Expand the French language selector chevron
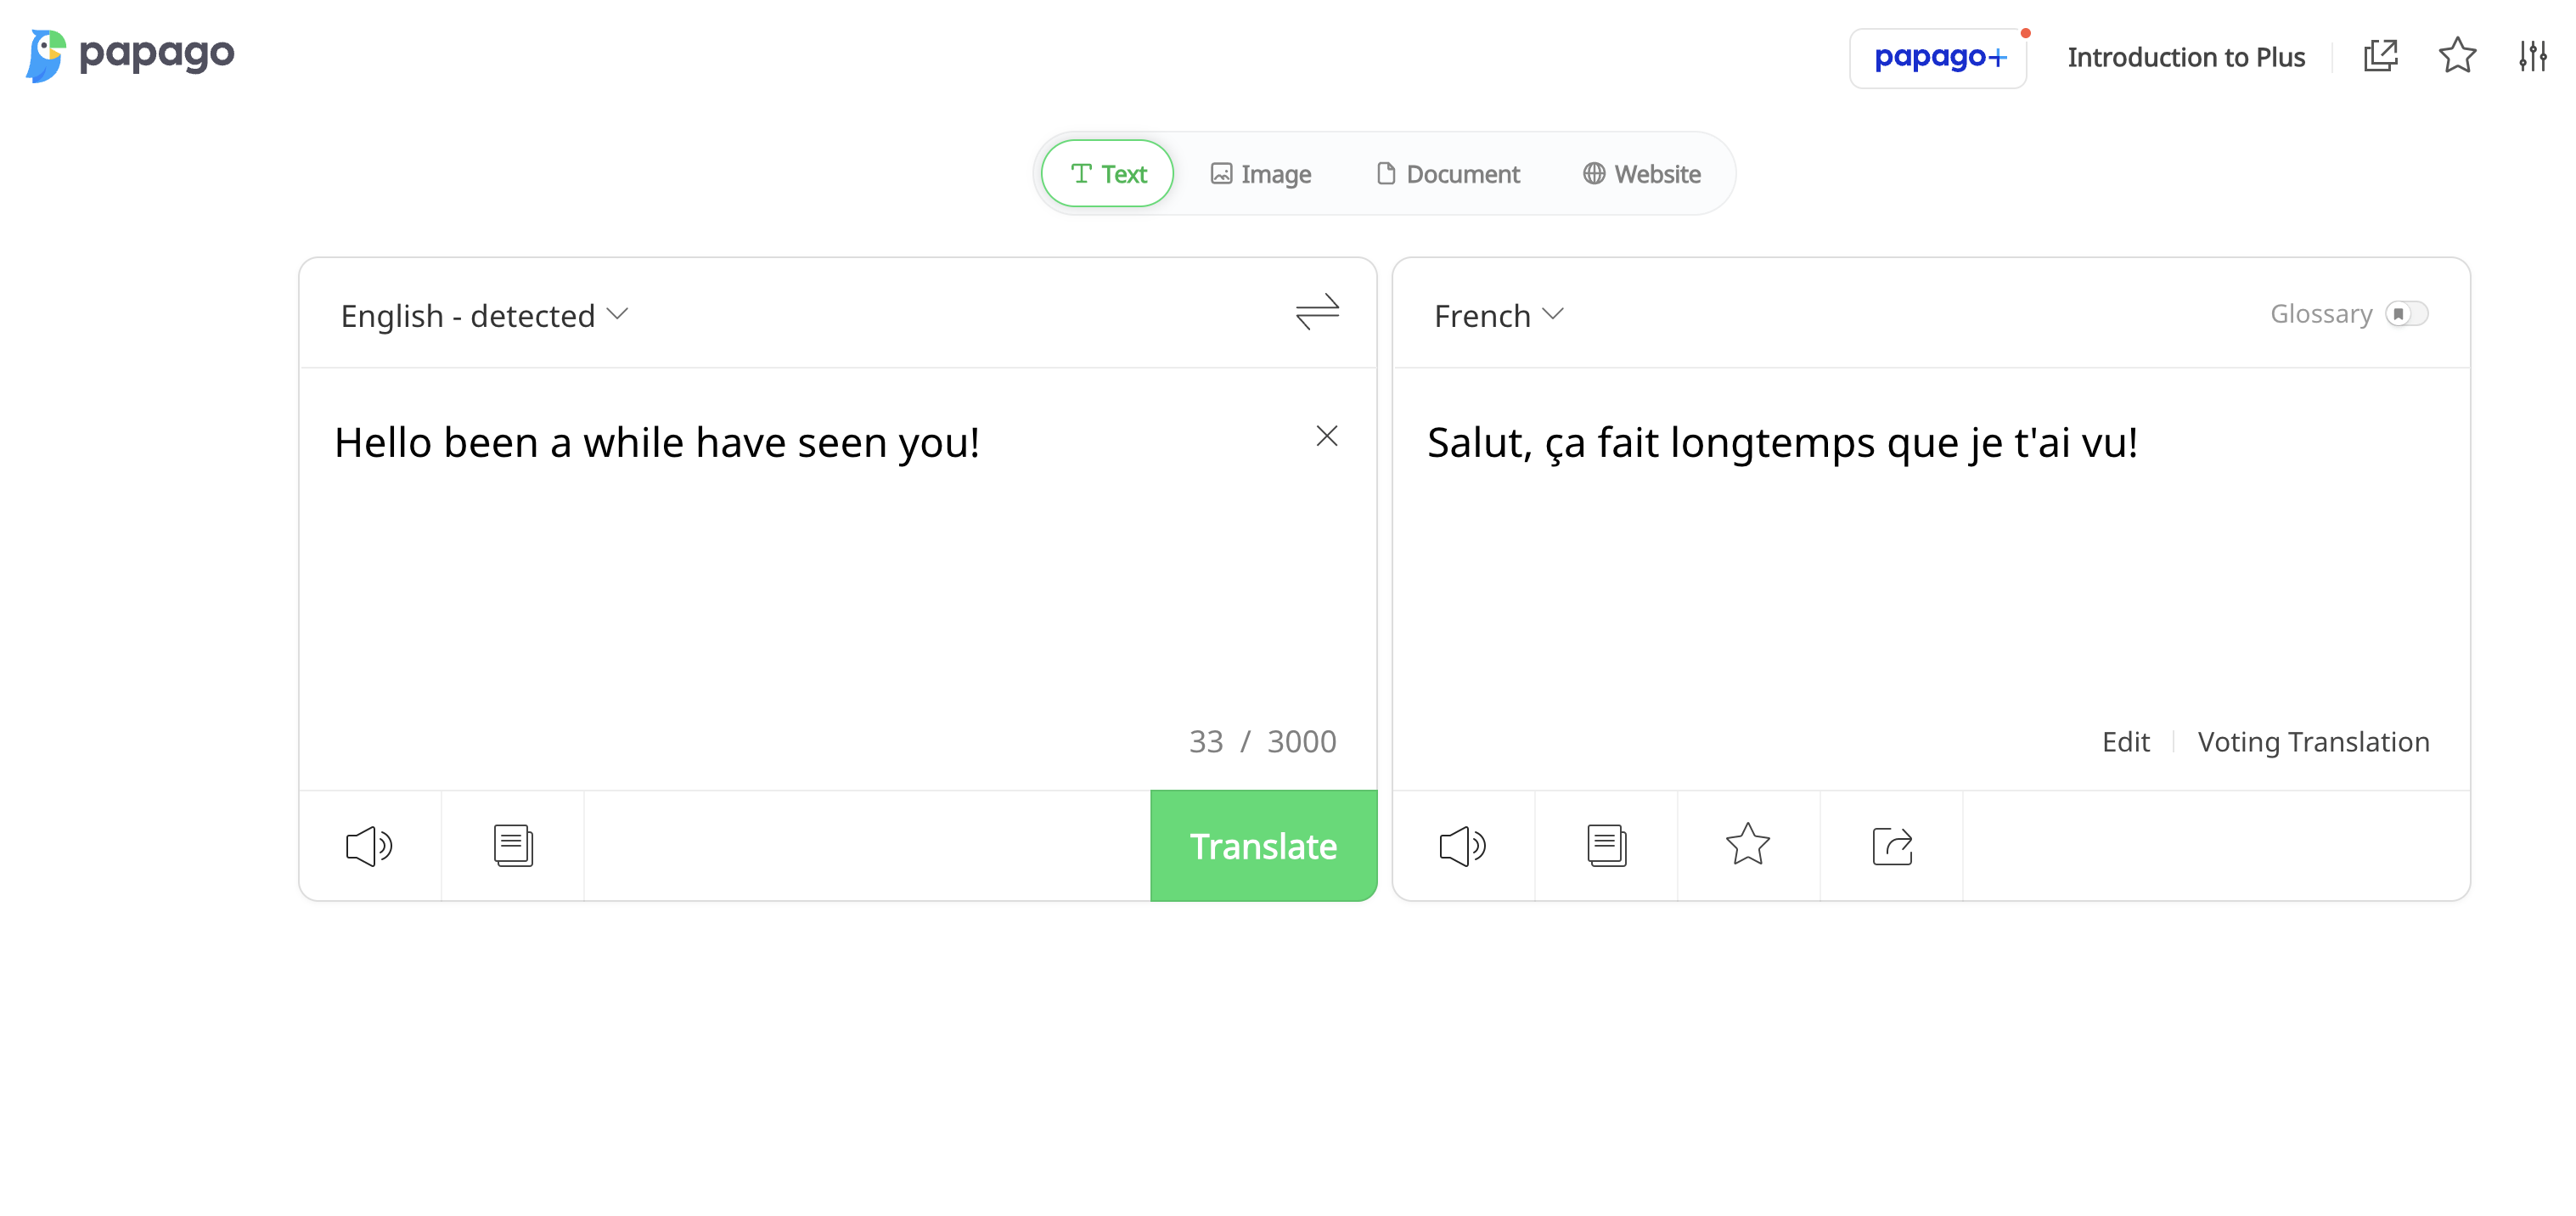Screen dimensions: 2576x1216 (x=1554, y=315)
